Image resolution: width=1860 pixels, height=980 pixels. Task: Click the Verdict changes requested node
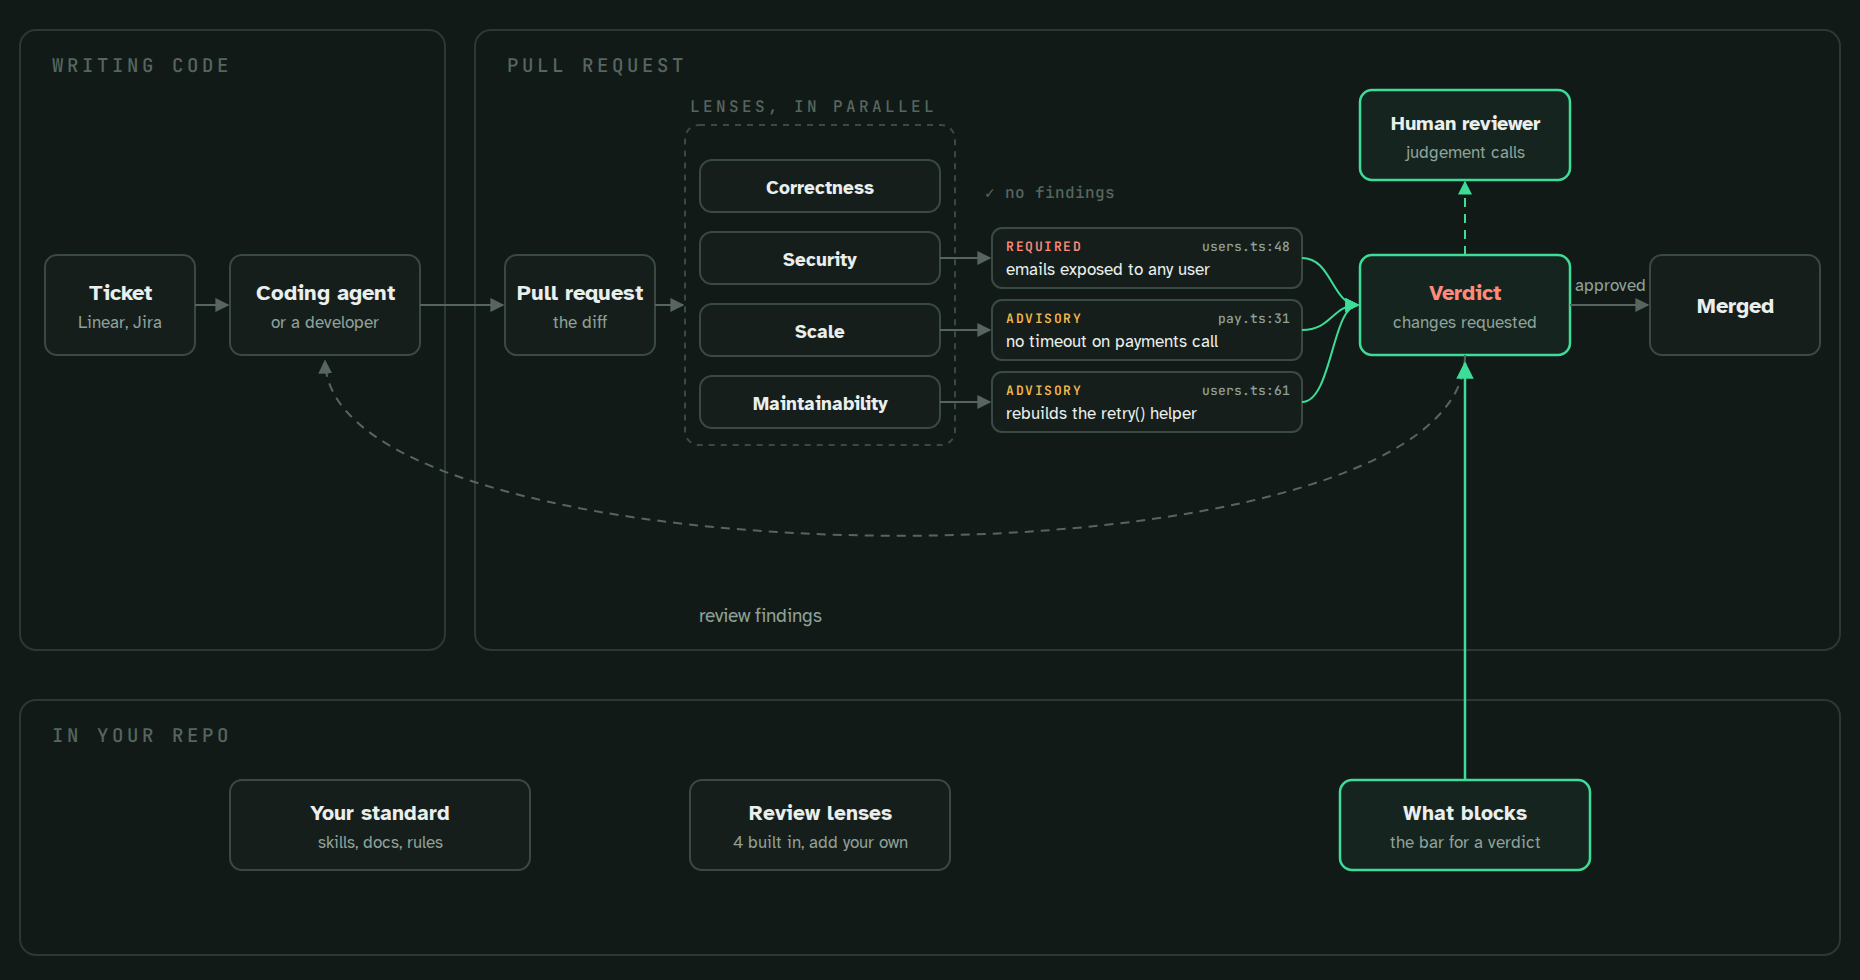pyautogui.click(x=1465, y=305)
